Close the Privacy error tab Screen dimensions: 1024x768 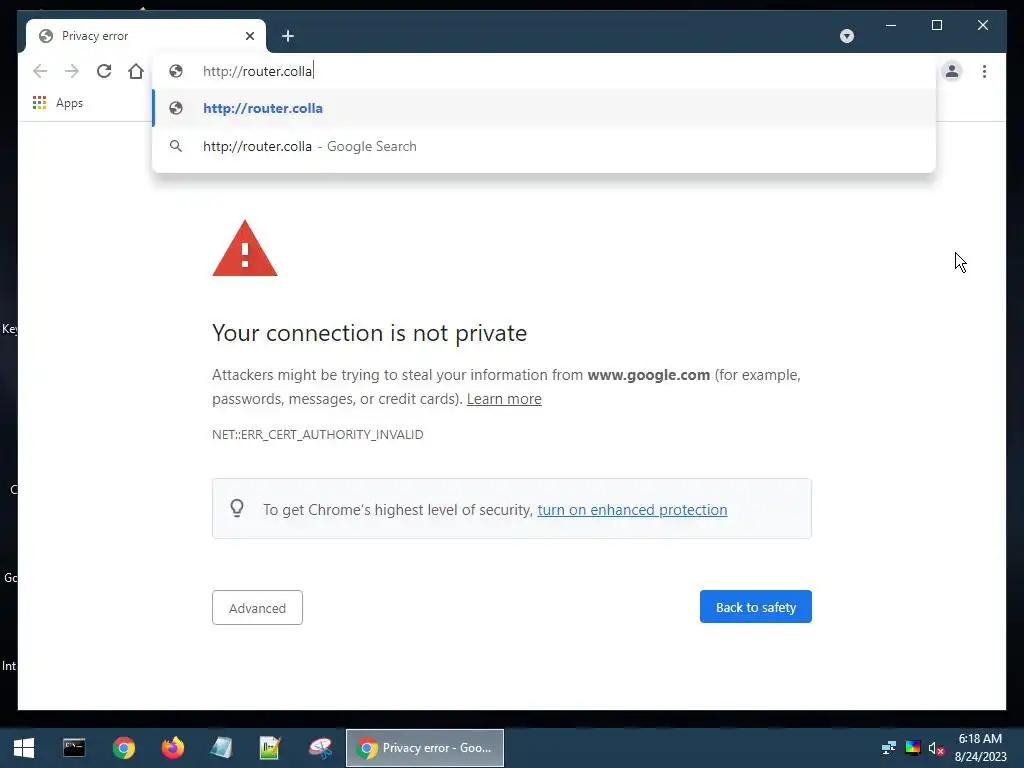tap(249, 36)
